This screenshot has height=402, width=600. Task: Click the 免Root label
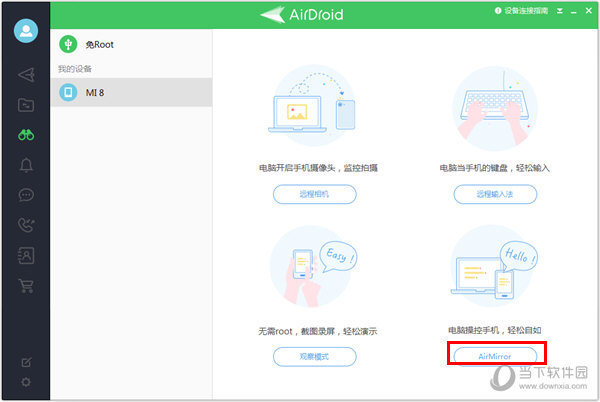click(99, 45)
